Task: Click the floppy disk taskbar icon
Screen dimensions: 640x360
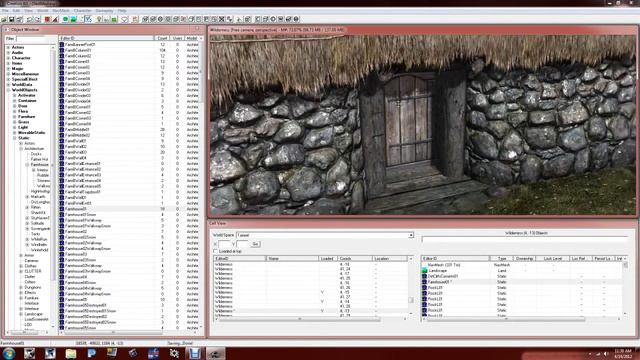Action: (x=195, y=353)
